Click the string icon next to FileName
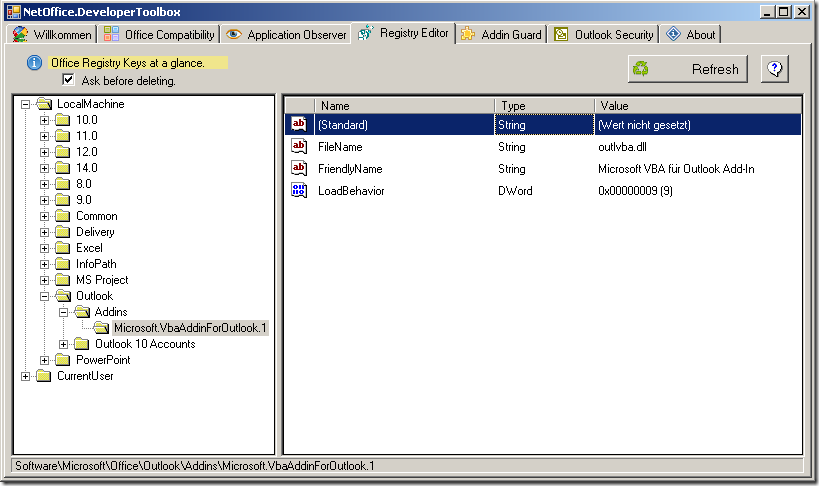This screenshot has width=819, height=486. pyautogui.click(x=299, y=147)
